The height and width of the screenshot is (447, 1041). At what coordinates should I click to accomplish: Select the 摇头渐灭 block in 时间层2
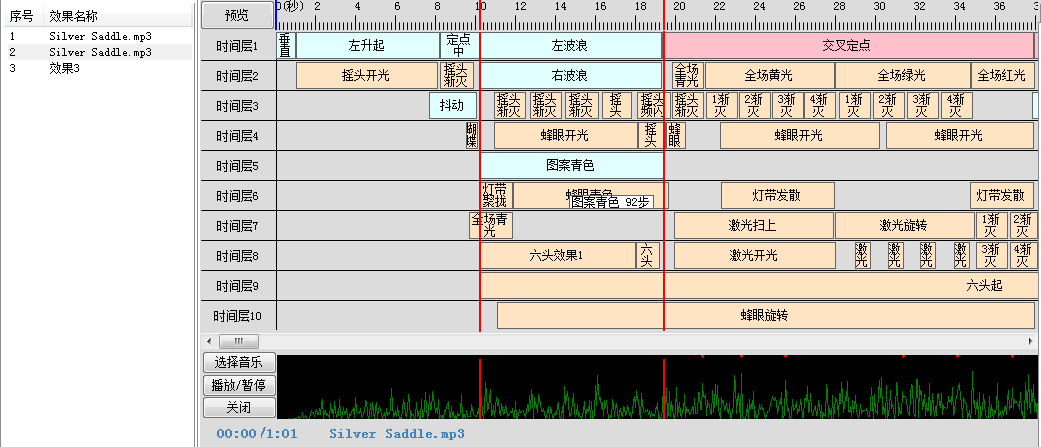pos(457,76)
